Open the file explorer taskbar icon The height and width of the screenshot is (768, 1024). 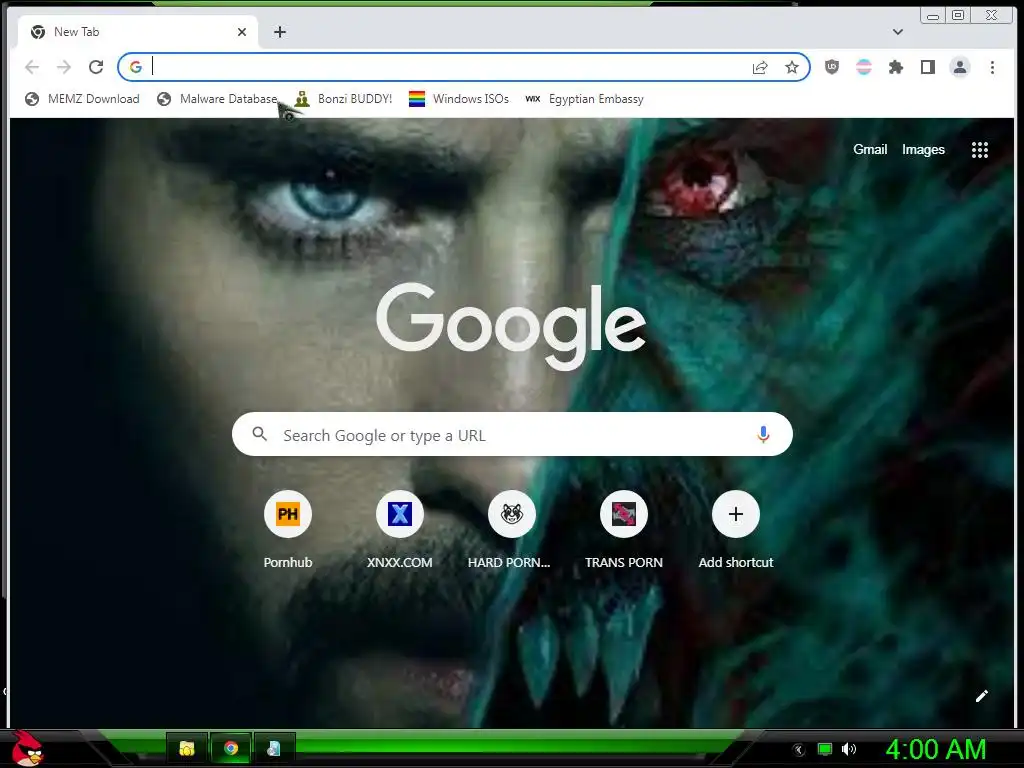[x=187, y=748]
